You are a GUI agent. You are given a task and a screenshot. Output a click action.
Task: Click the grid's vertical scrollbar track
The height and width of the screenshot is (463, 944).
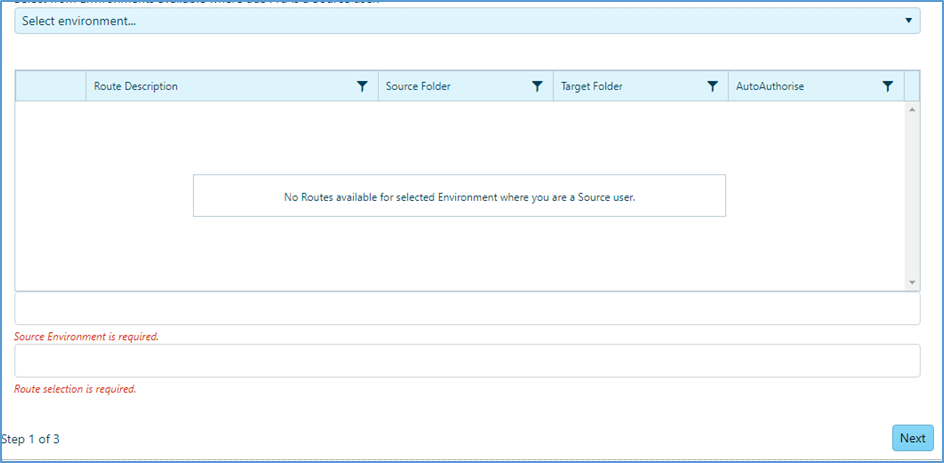tap(911, 196)
